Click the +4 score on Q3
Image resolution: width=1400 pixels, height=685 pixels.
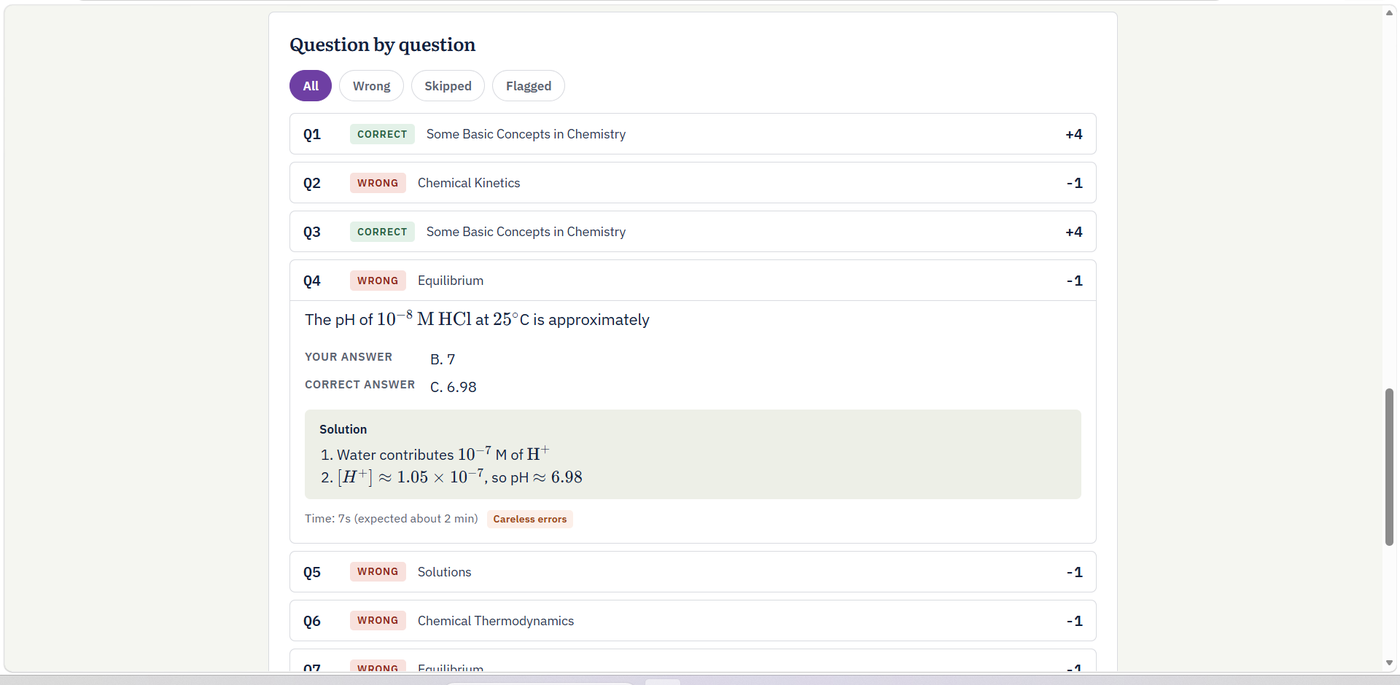click(1074, 232)
